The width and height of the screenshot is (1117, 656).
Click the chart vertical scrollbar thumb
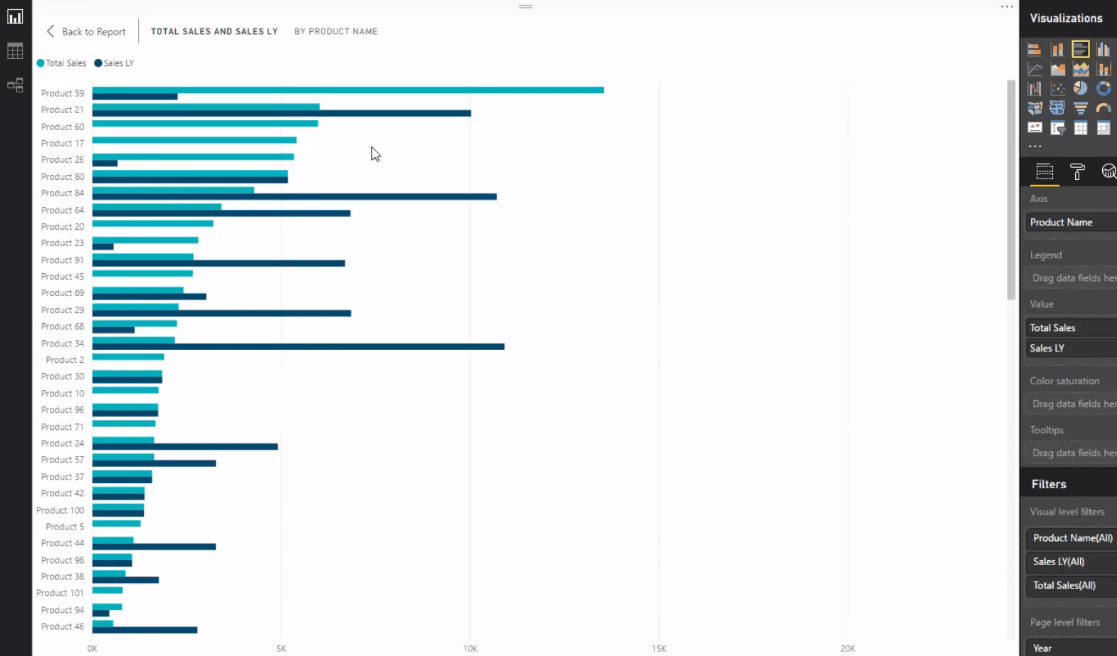click(x=1011, y=189)
